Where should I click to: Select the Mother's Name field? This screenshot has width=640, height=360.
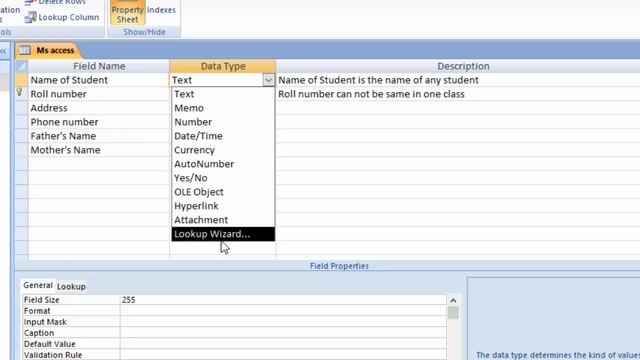coord(98,150)
